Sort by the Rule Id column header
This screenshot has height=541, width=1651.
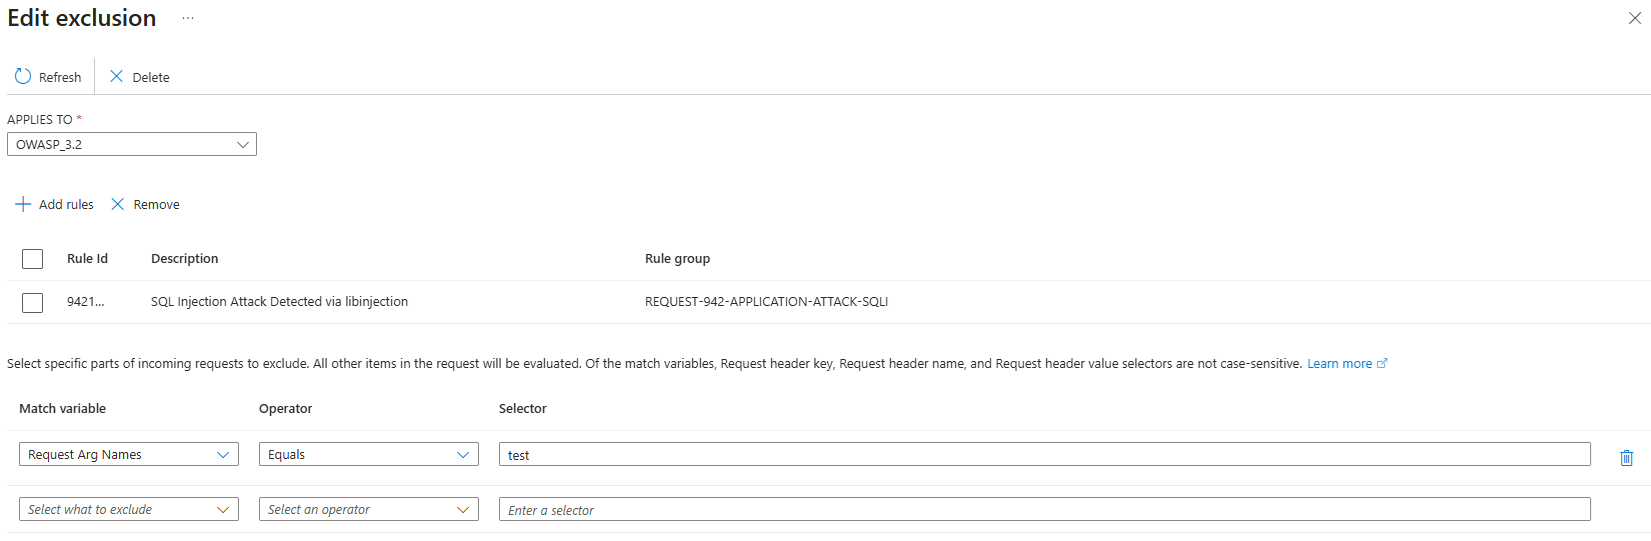87,258
